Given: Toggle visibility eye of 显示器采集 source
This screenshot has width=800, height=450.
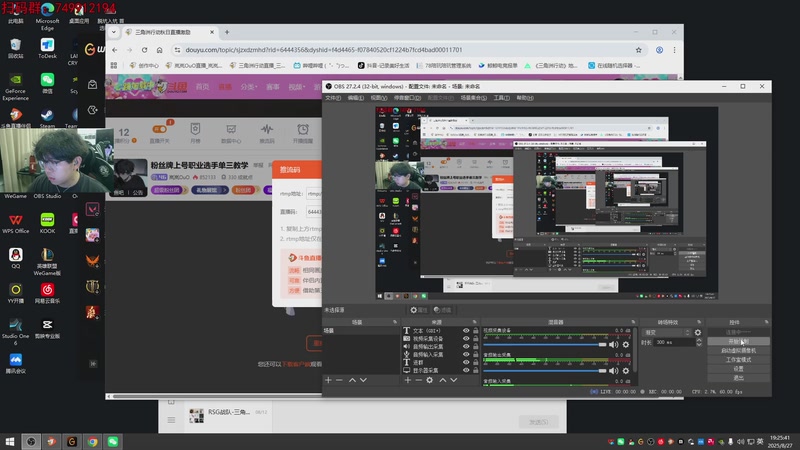Looking at the screenshot, I should coord(466,370).
